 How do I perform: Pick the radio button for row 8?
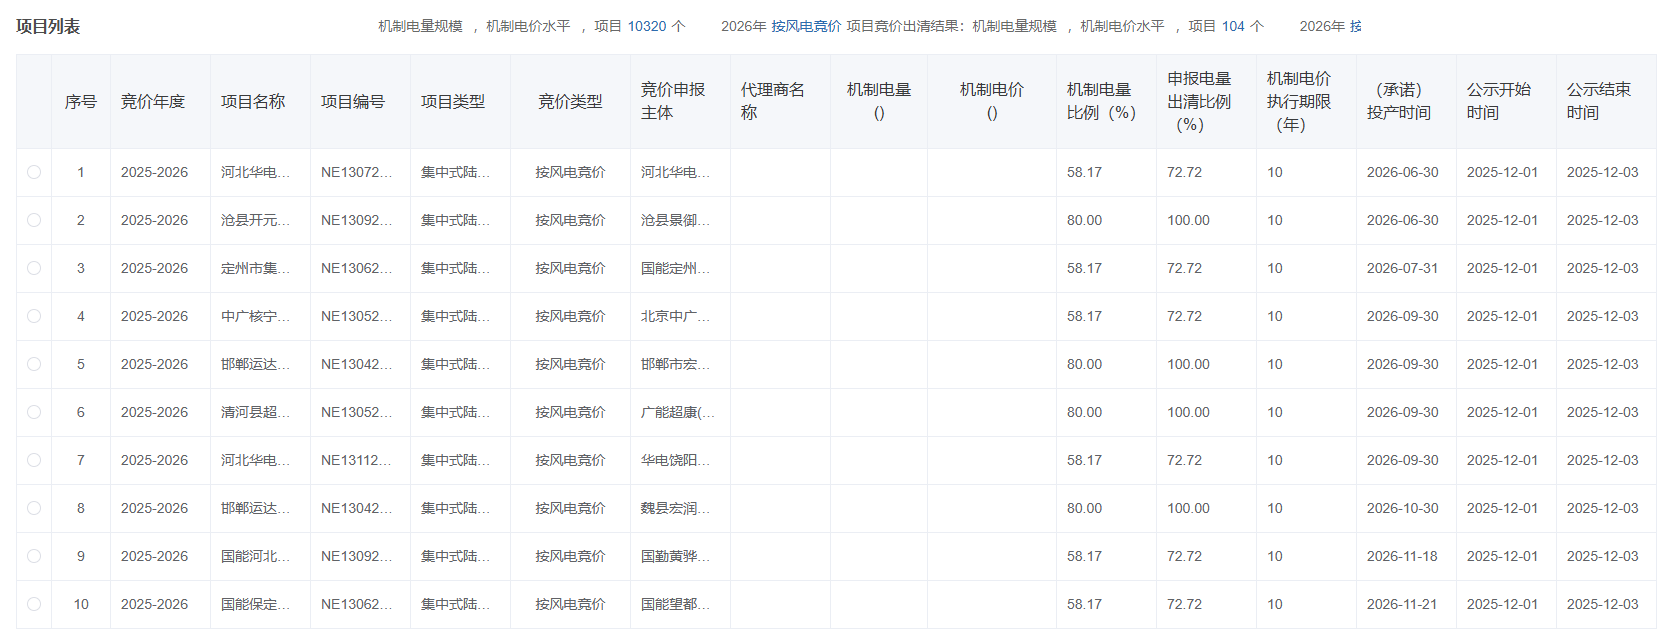pos(34,508)
